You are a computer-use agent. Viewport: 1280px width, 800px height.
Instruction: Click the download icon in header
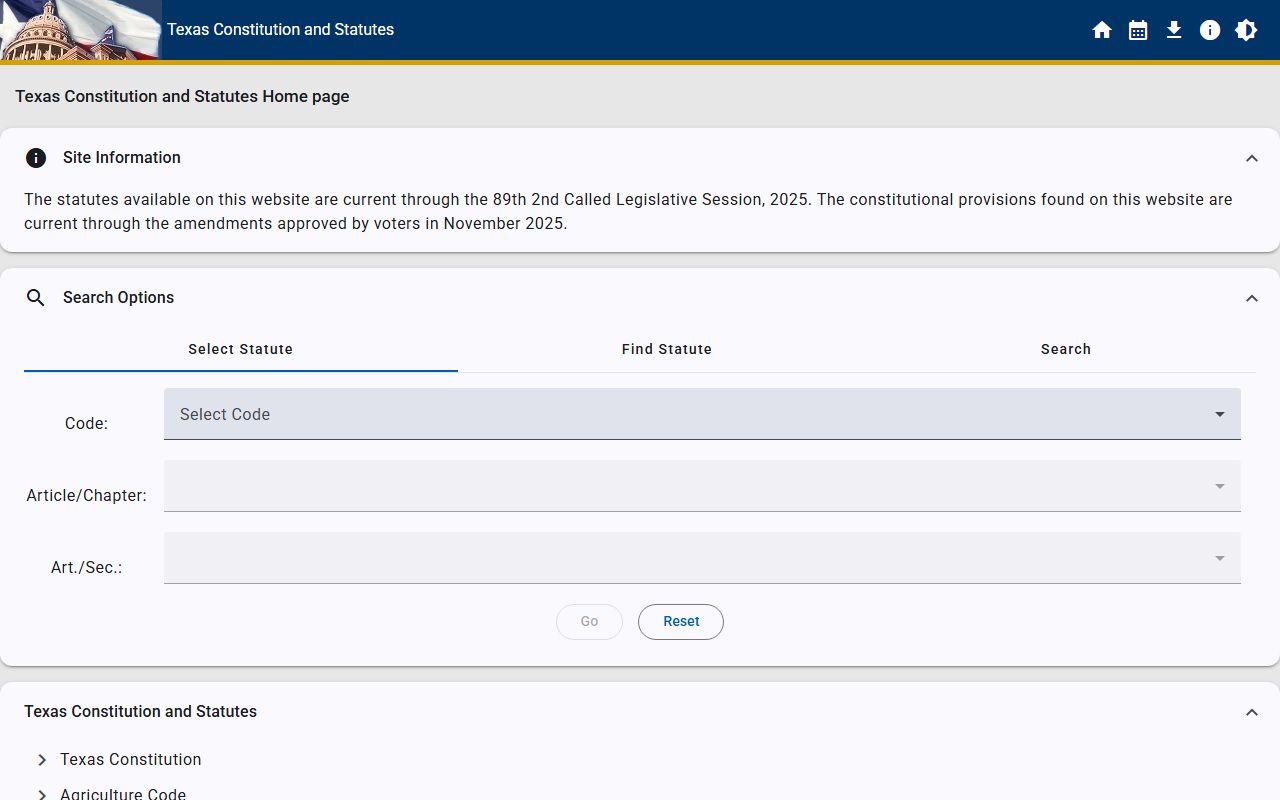click(1174, 30)
